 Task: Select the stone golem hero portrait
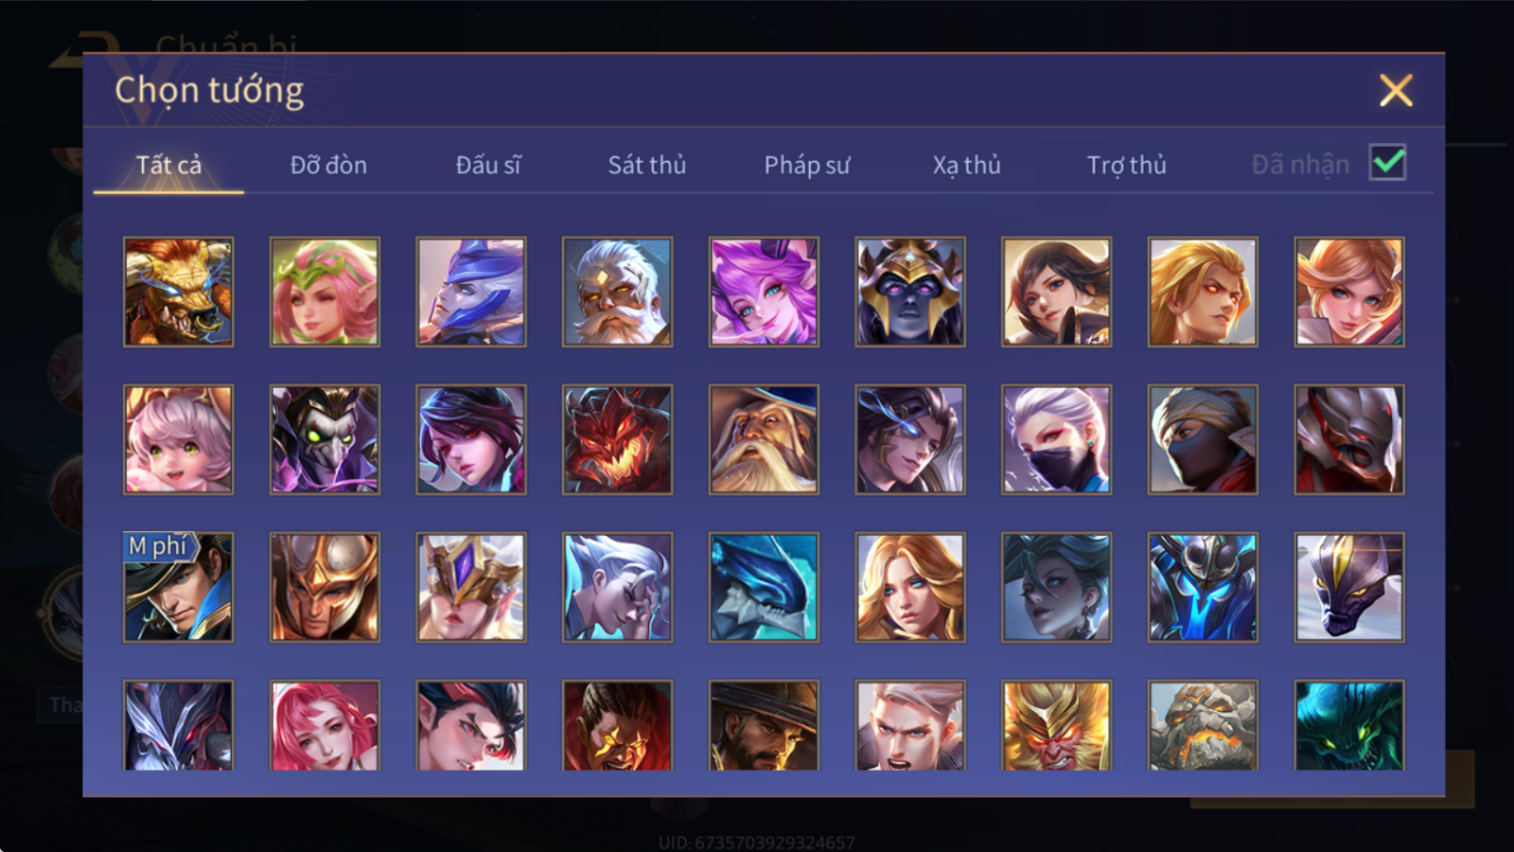(1203, 726)
